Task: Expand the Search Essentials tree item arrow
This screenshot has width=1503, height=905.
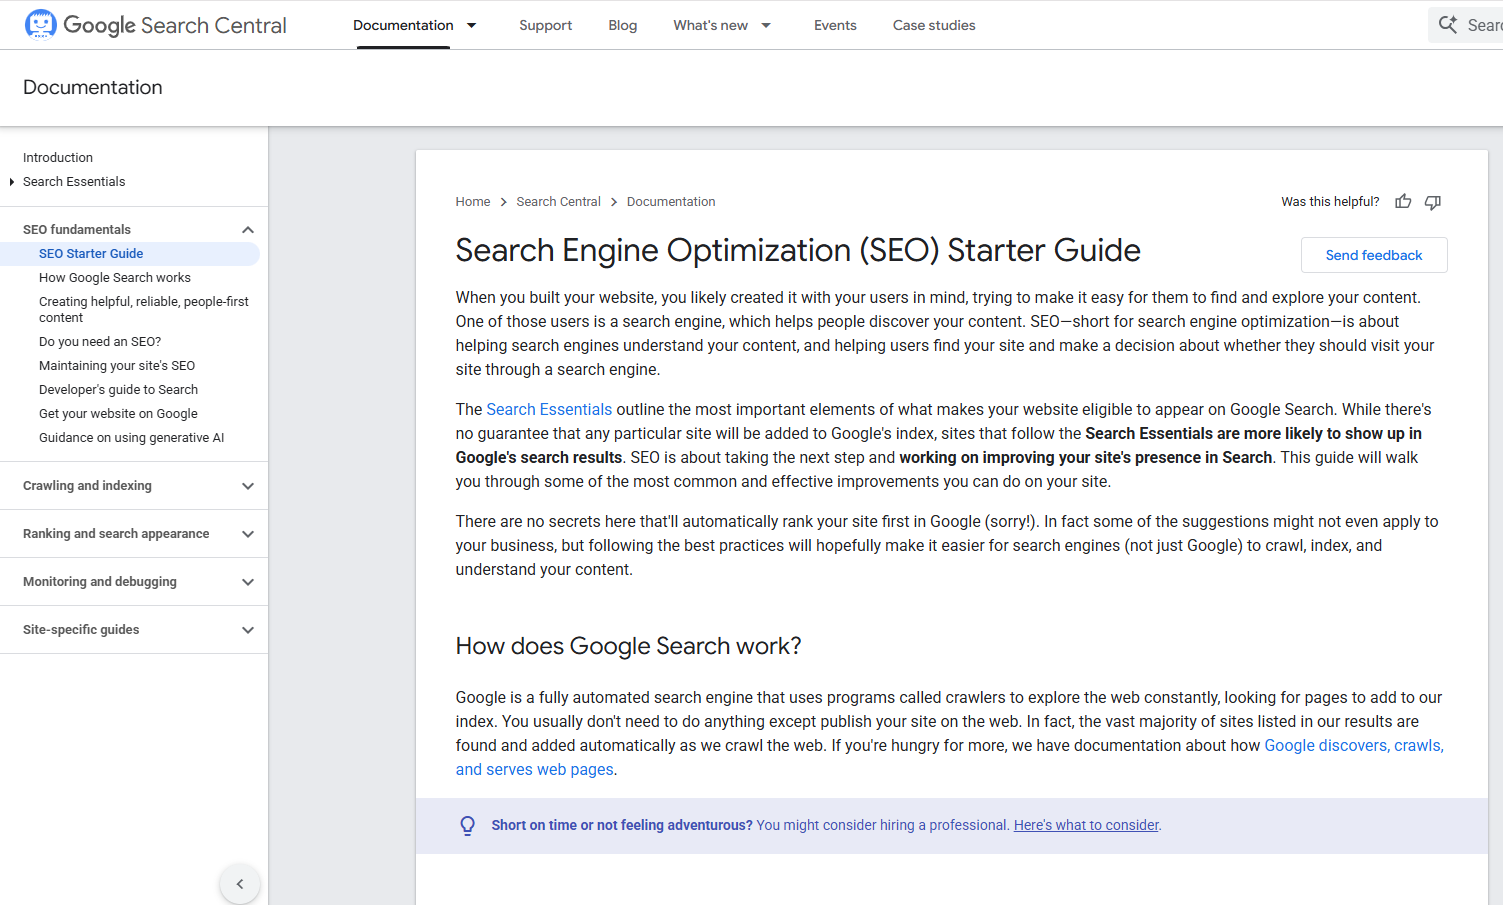Action: (11, 181)
